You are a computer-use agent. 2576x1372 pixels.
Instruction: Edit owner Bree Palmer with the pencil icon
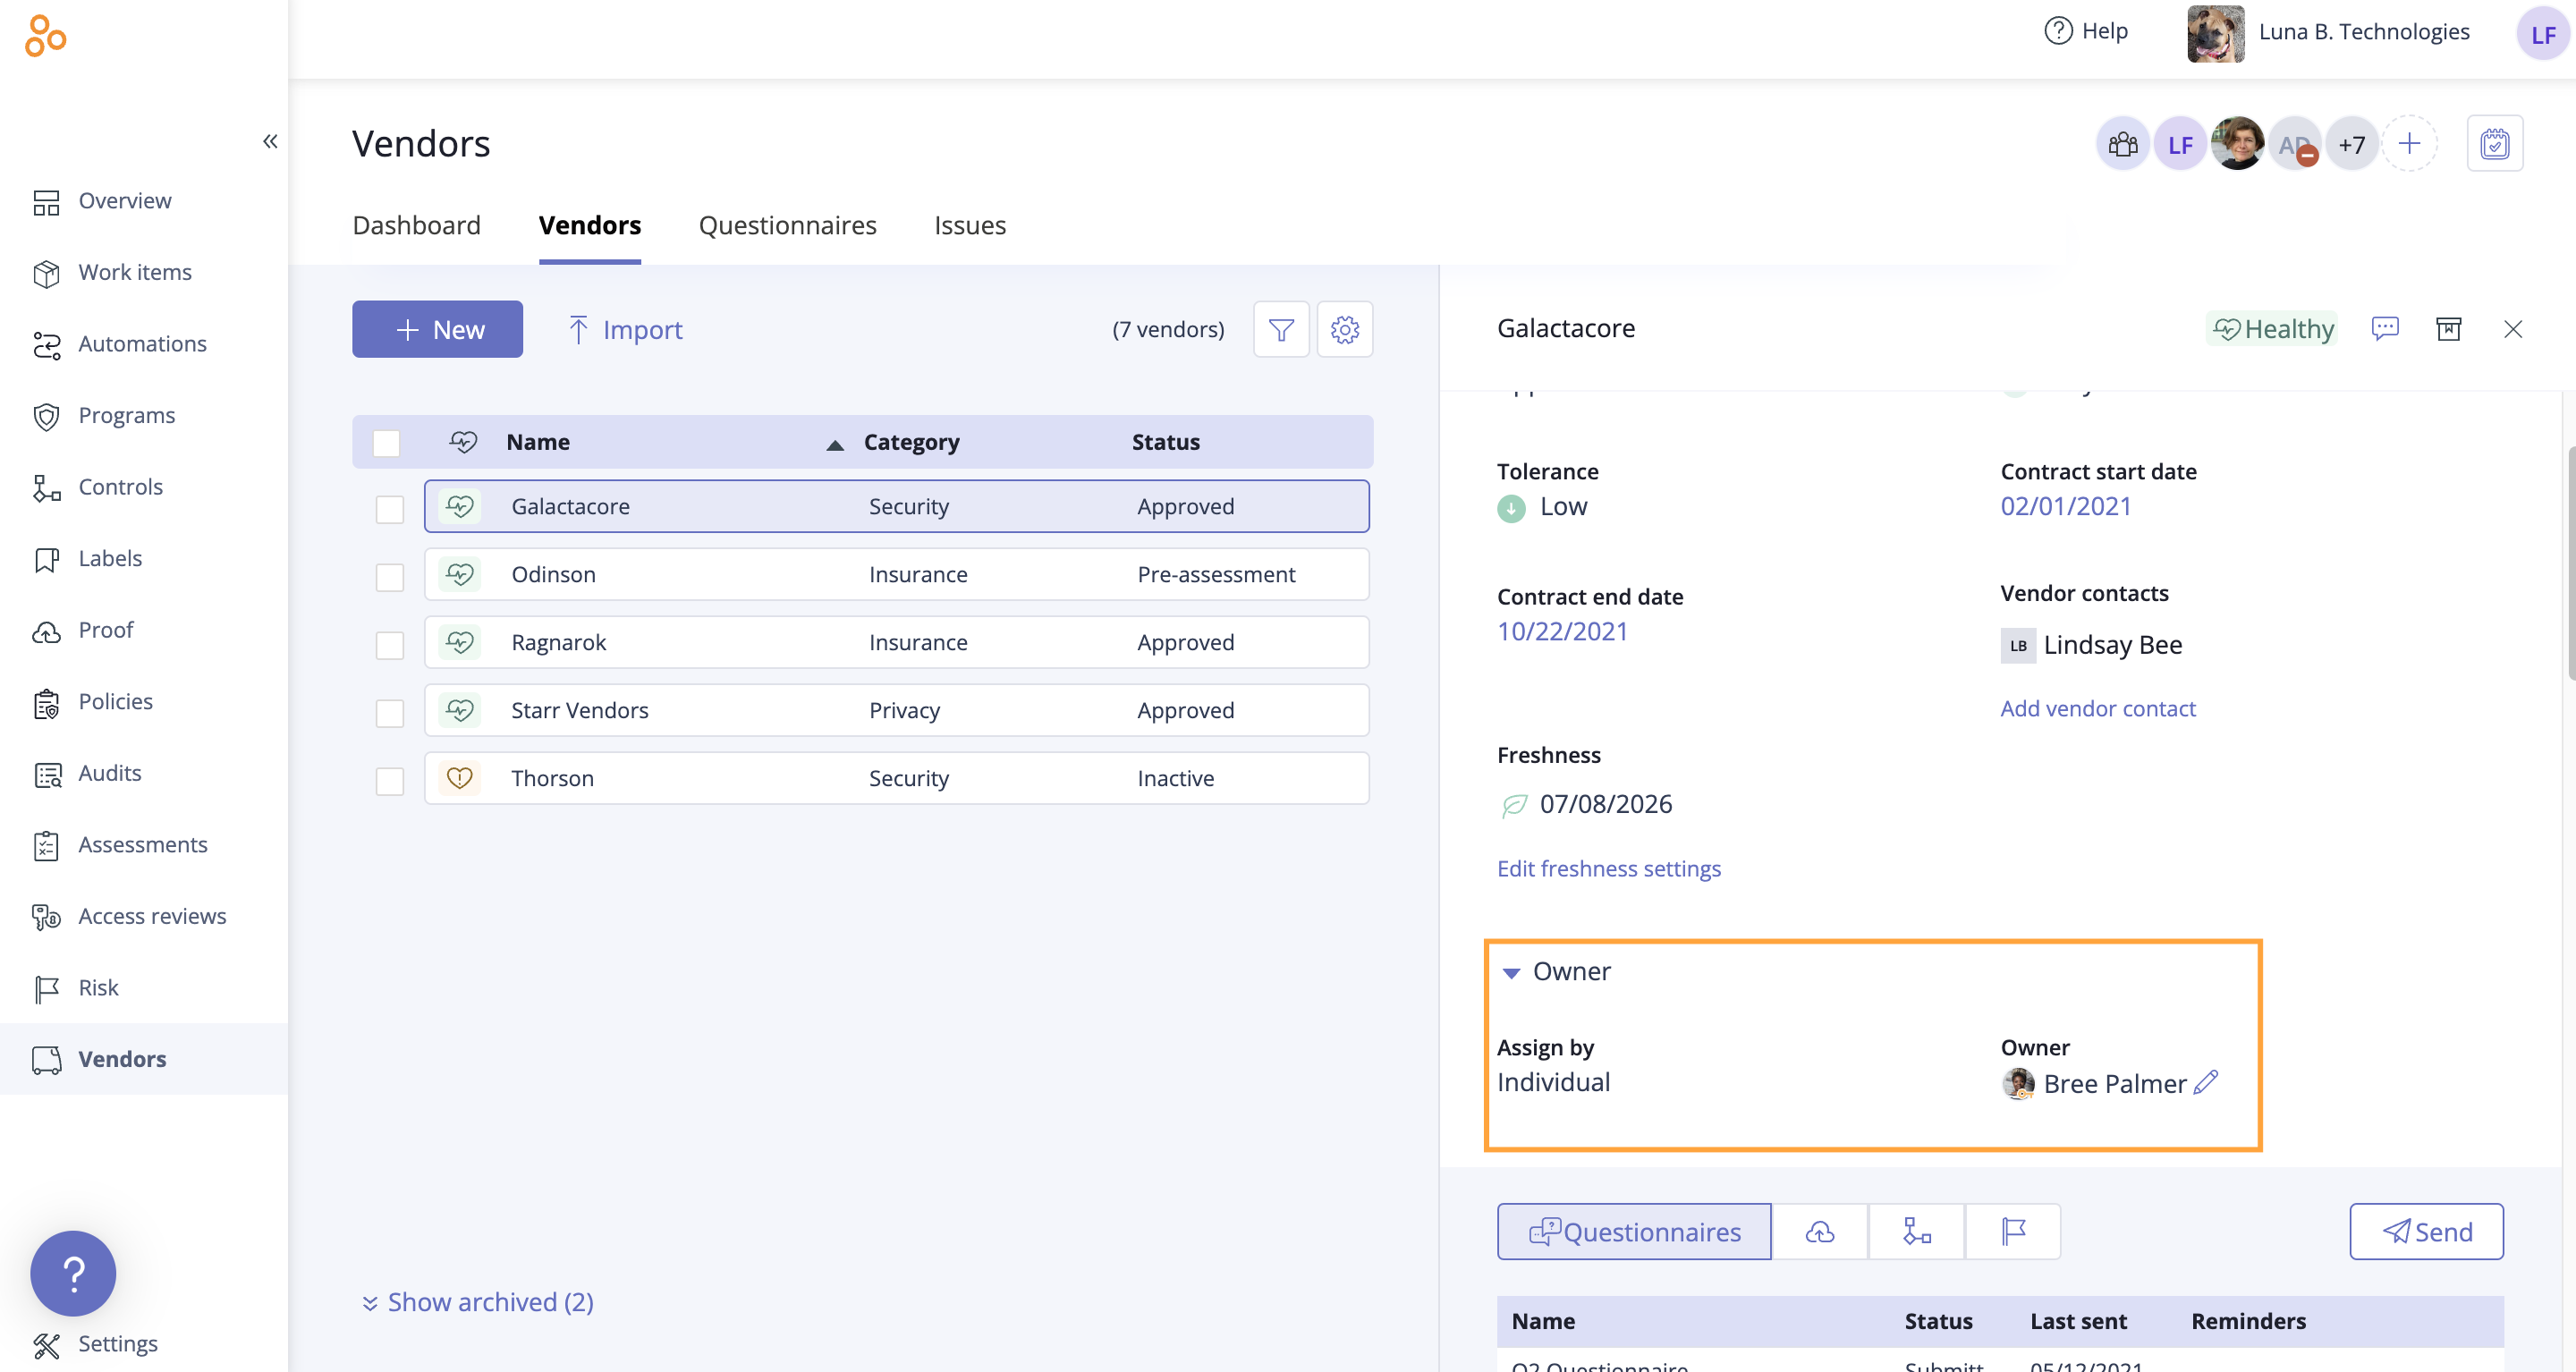pos(2206,1082)
